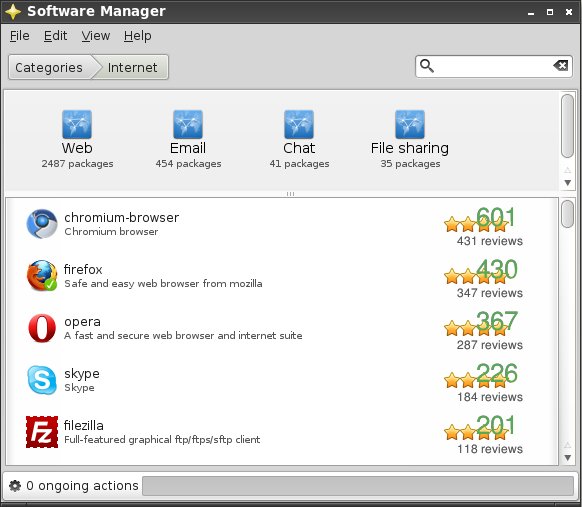Focus the search input field
Viewport: 582px width, 507px height.
point(494,66)
